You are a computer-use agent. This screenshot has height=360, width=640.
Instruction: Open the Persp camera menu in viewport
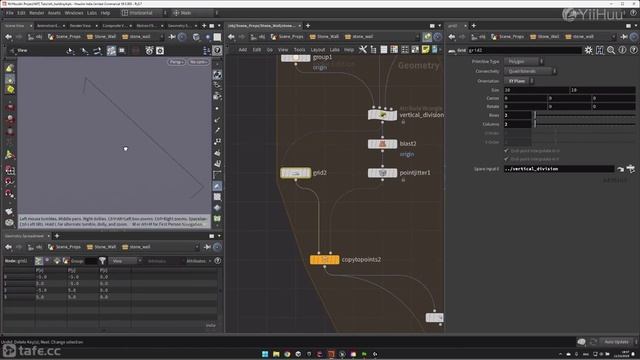(x=177, y=62)
